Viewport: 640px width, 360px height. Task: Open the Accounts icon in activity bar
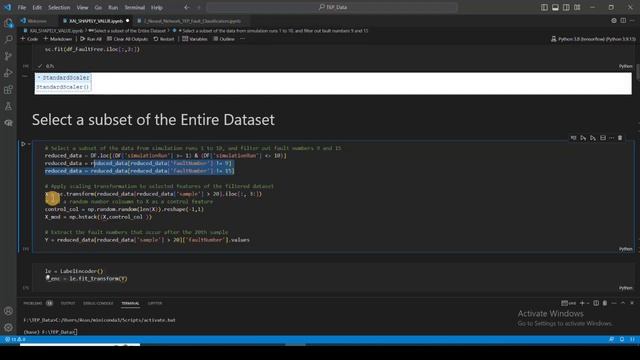(x=8, y=311)
